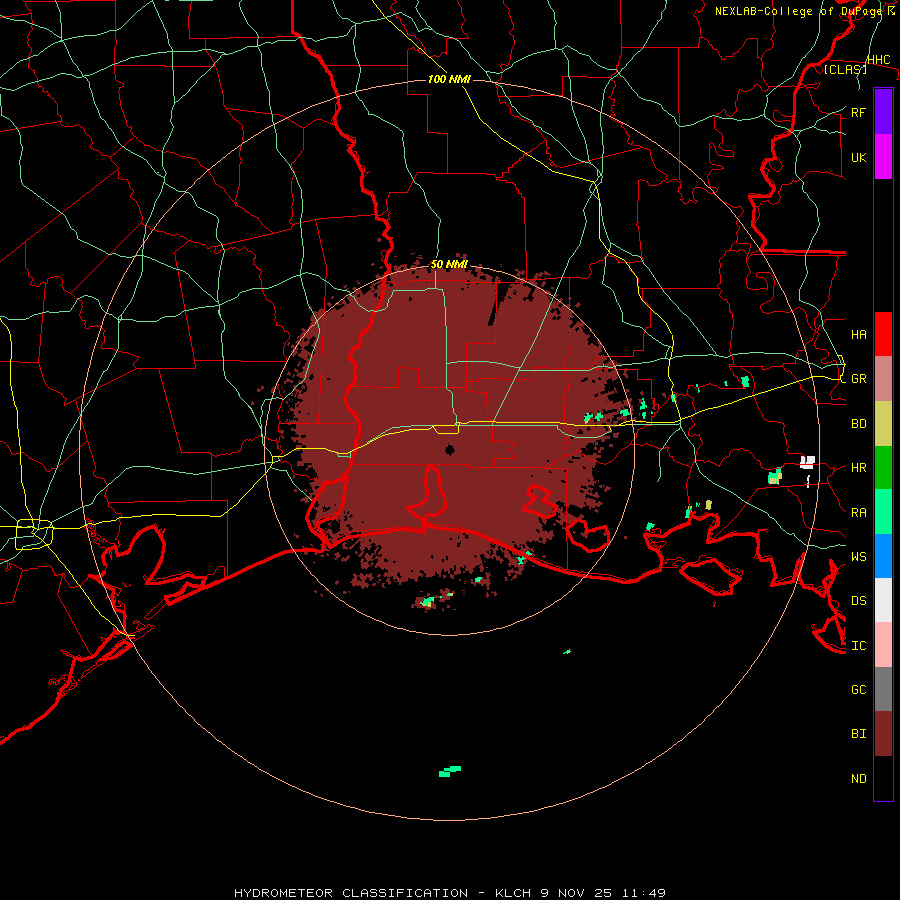900x900 pixels.
Task: Click the ND legend label
Action: click(x=858, y=779)
